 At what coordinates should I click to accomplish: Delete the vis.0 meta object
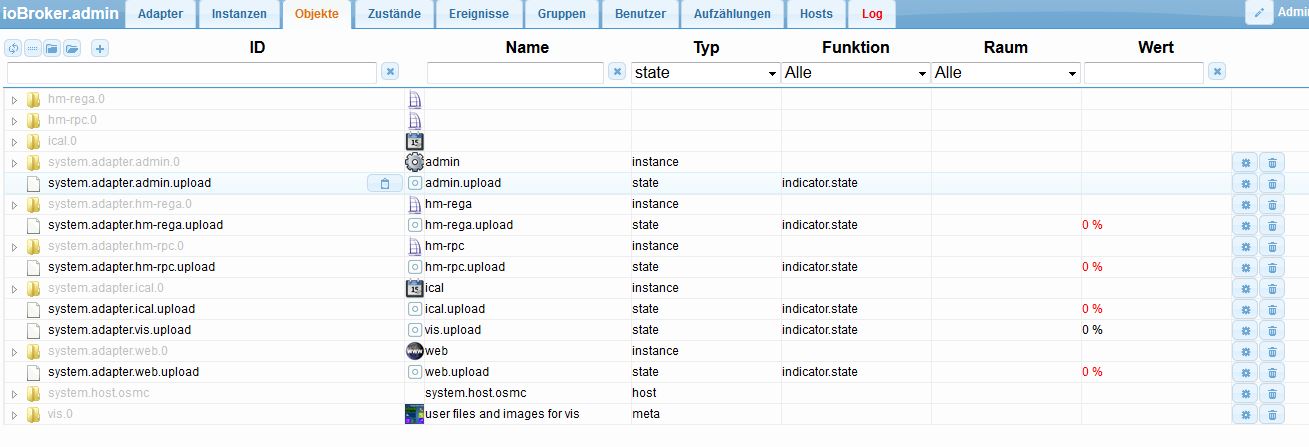point(1272,414)
